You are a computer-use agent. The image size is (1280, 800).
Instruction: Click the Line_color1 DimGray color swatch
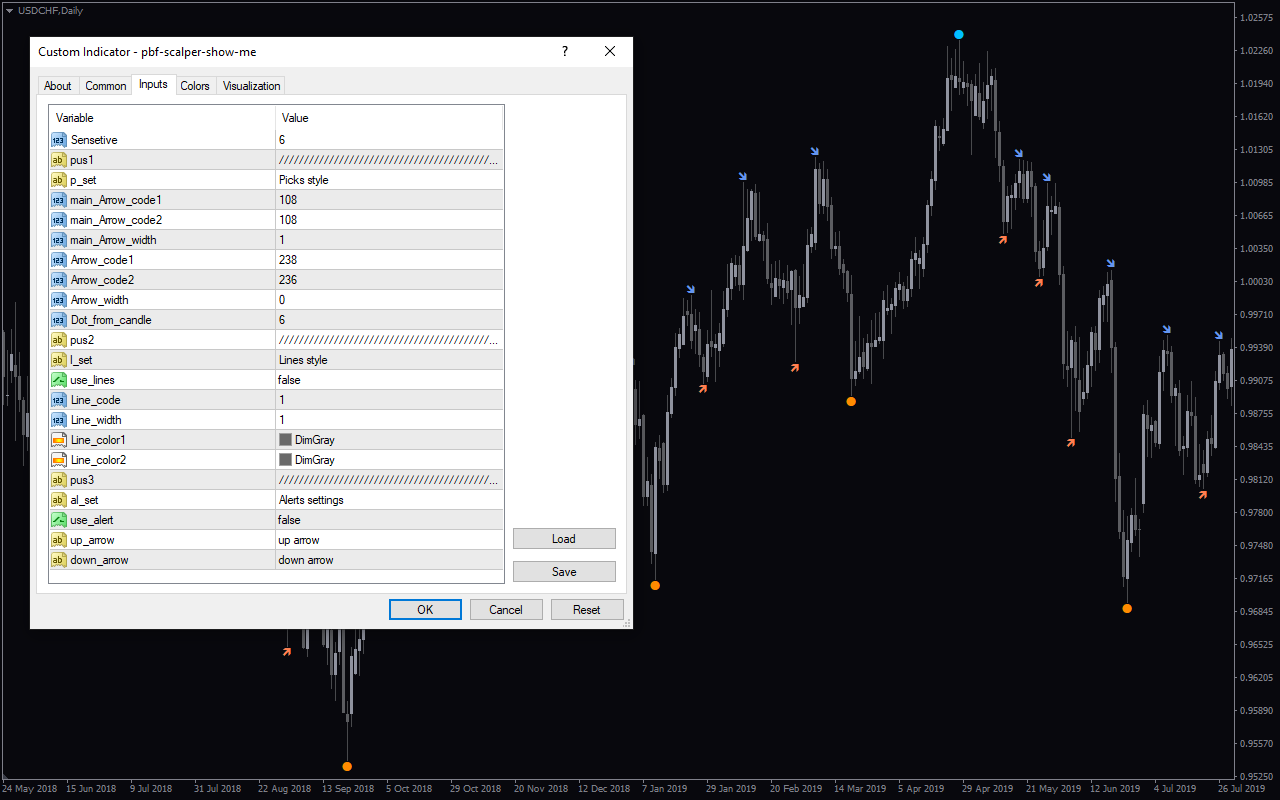[285, 440]
